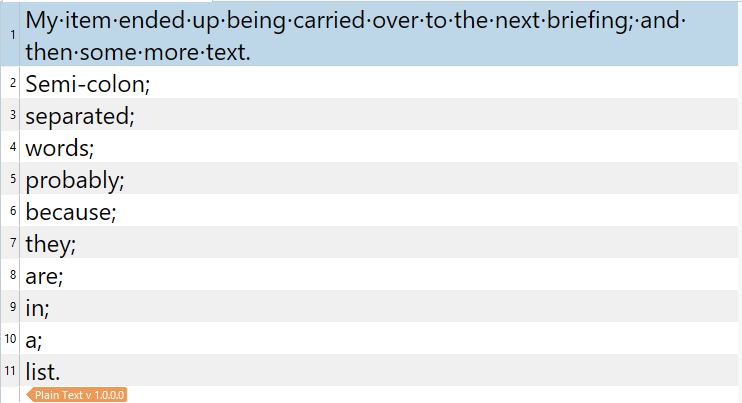
Task: Place cursor in the 'they;' row
Action: (51, 244)
